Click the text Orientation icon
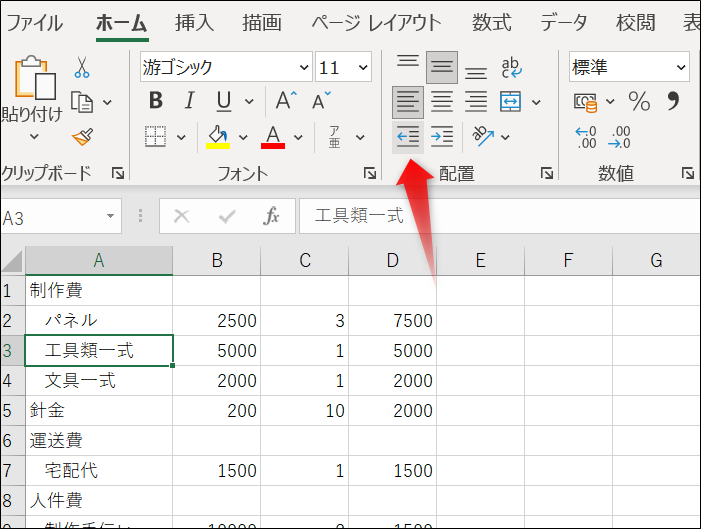This screenshot has height=529, width=701. click(483, 136)
